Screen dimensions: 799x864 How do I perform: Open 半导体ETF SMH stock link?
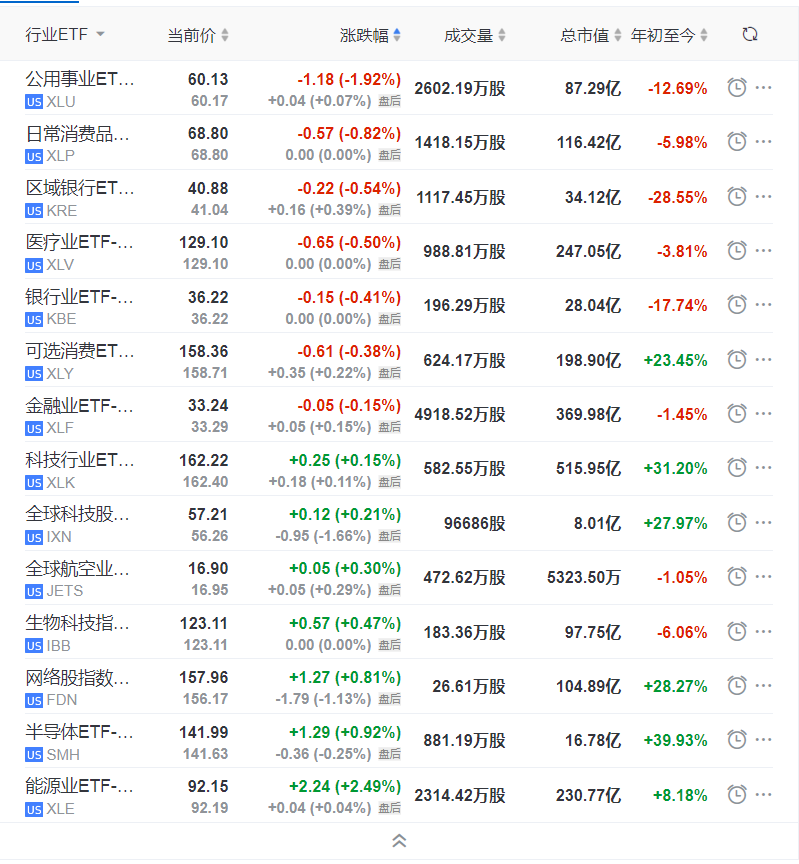[x=79, y=732]
